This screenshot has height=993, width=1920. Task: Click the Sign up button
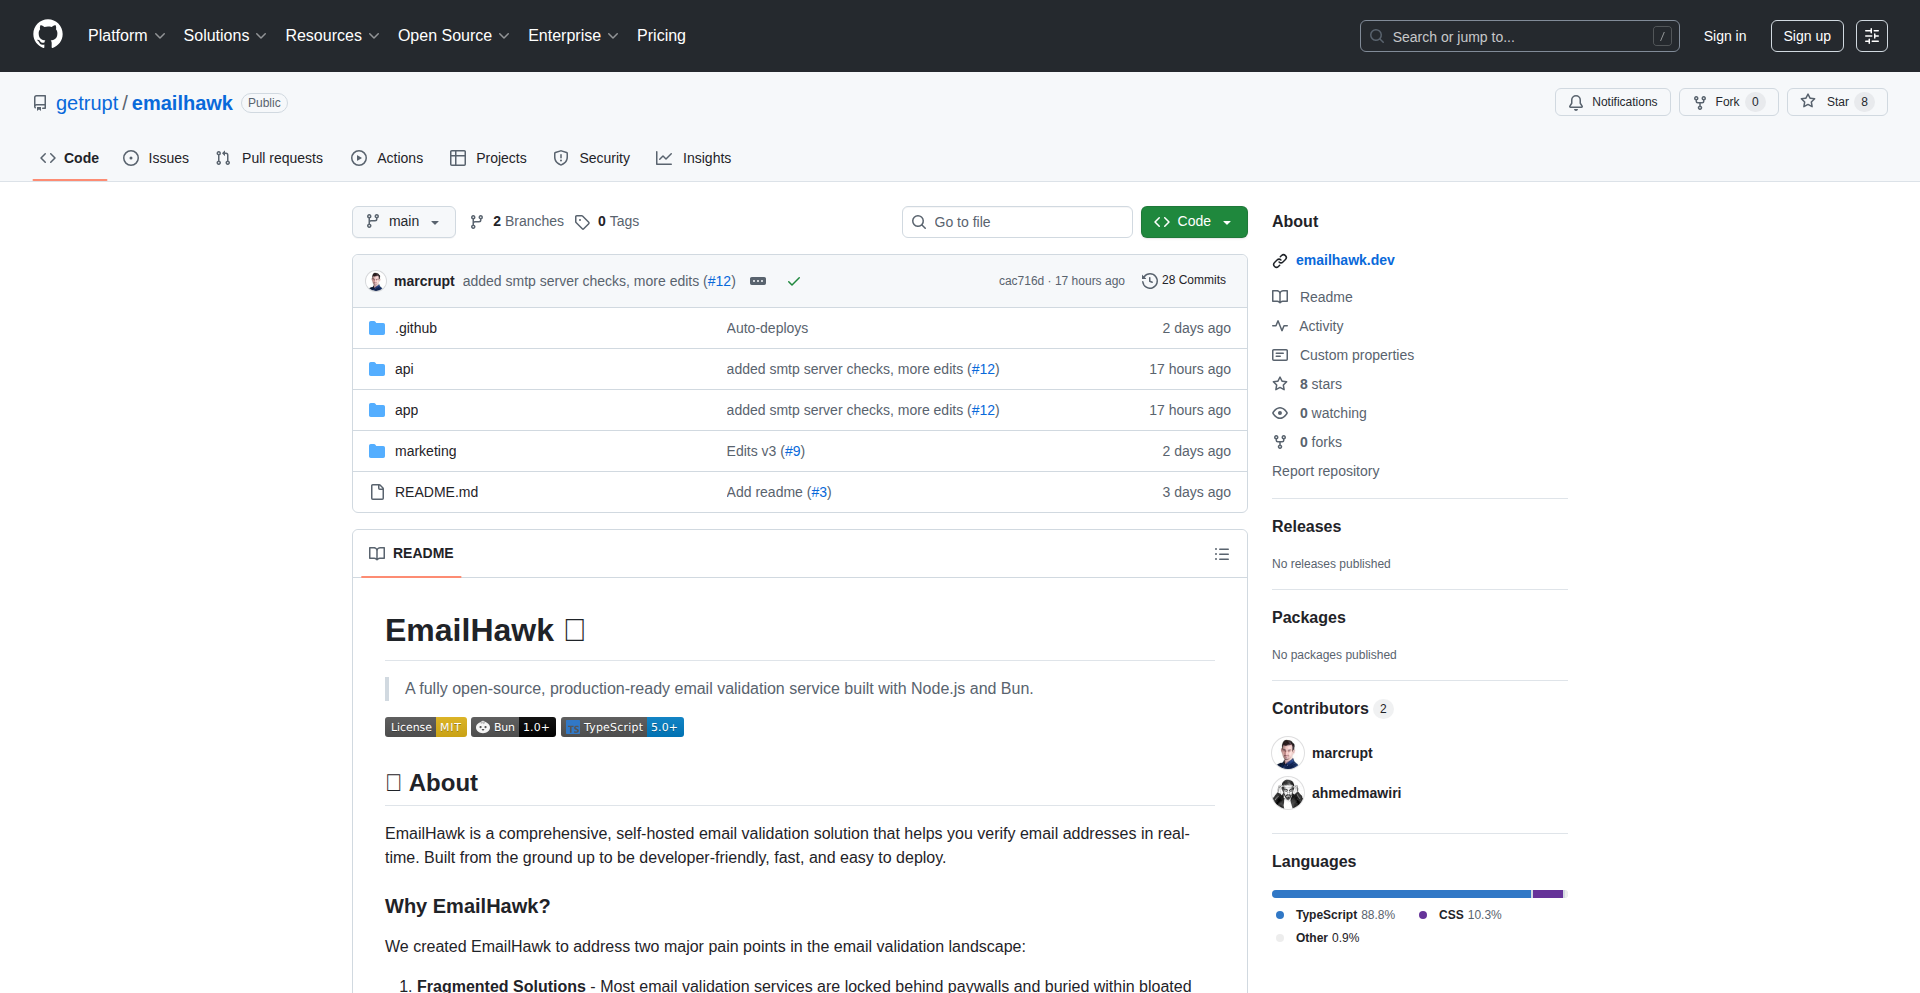[1807, 36]
